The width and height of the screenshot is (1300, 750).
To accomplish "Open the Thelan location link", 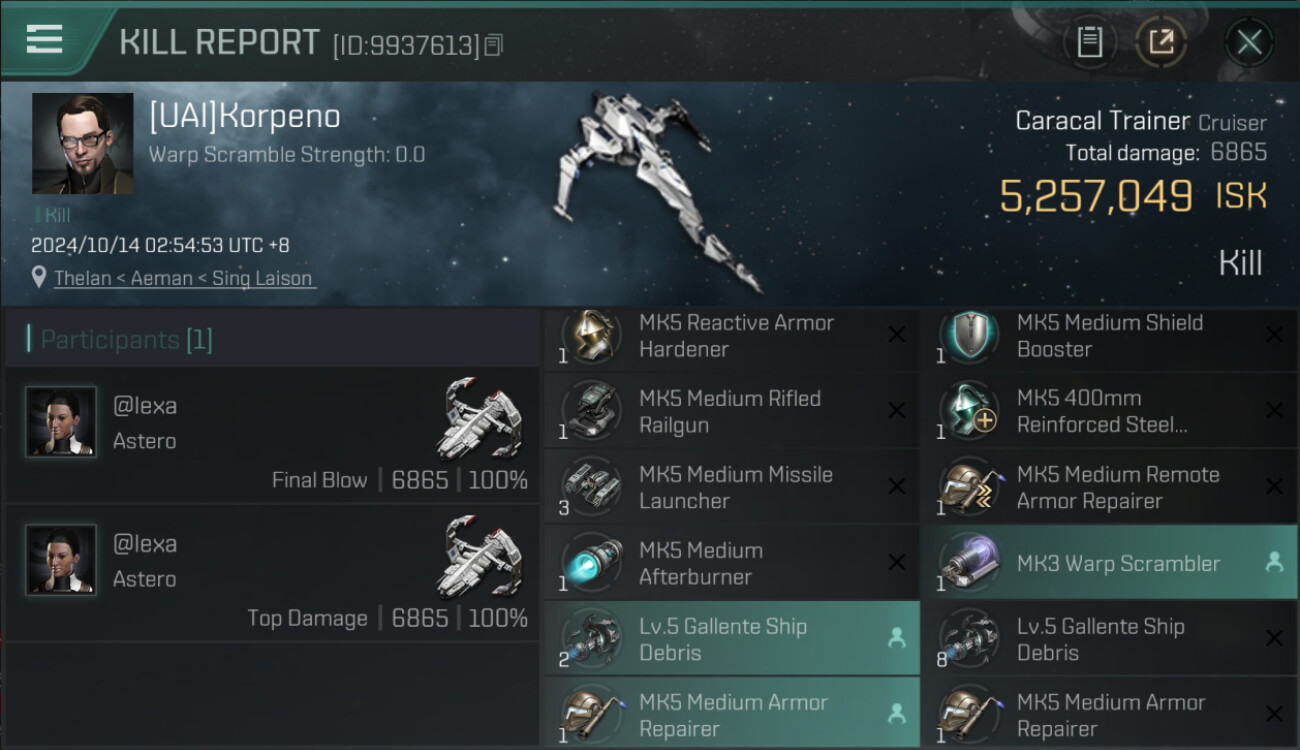I will tap(184, 278).
